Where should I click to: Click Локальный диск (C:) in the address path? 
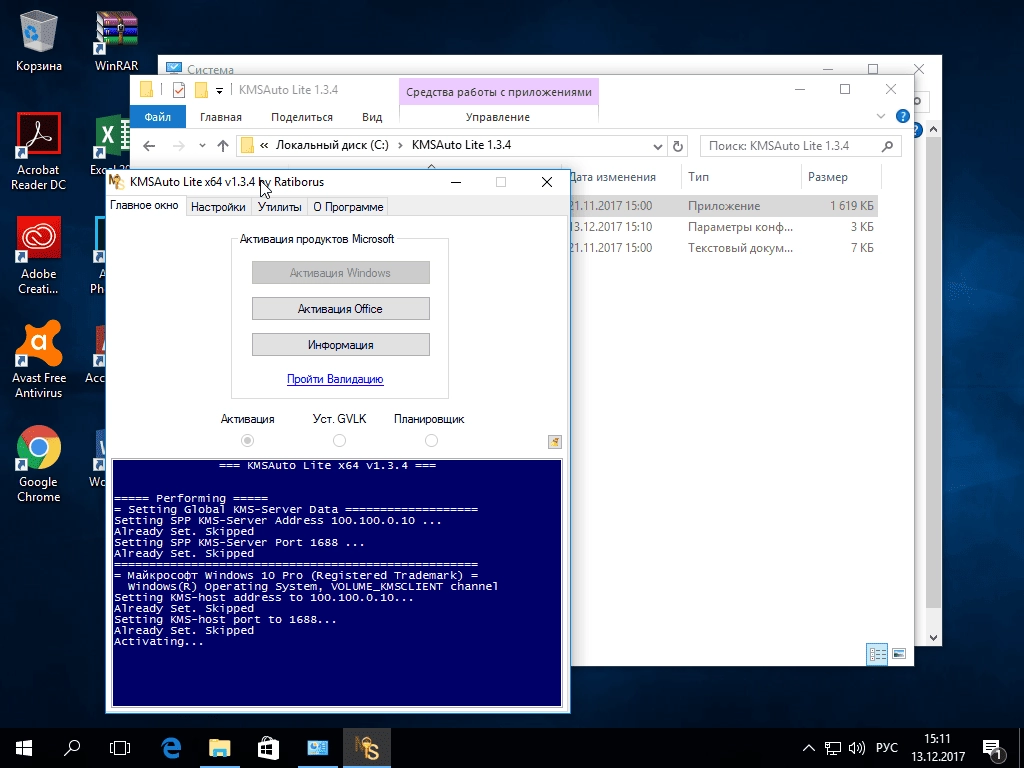[x=332, y=145]
